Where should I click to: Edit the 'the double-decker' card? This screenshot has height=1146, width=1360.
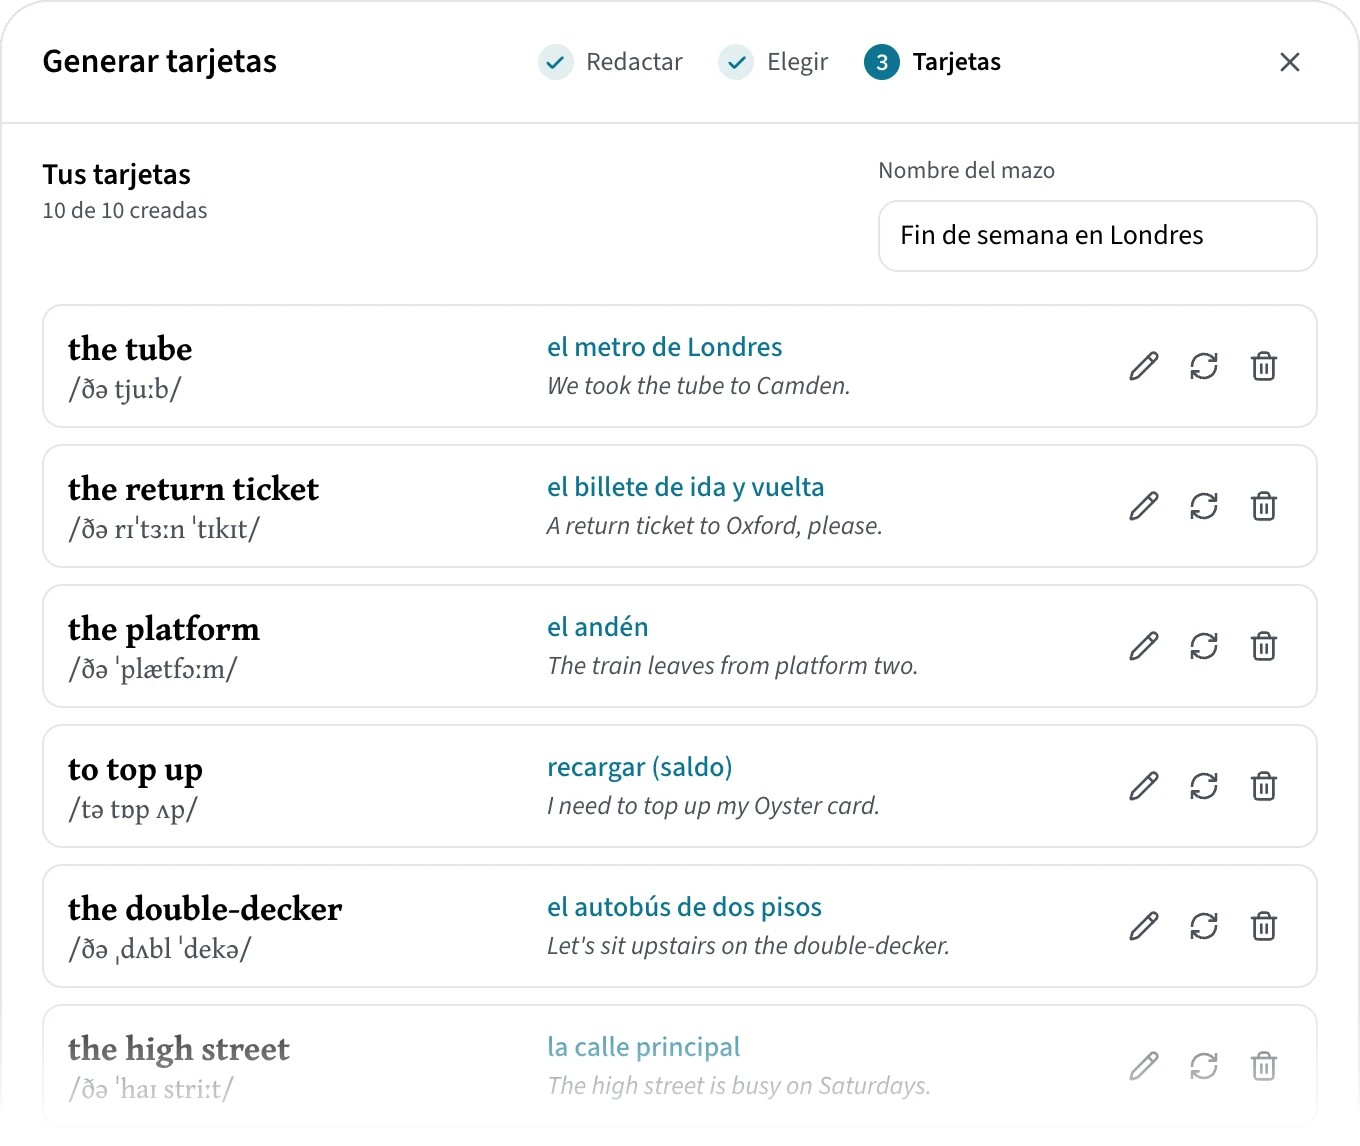tap(1144, 926)
